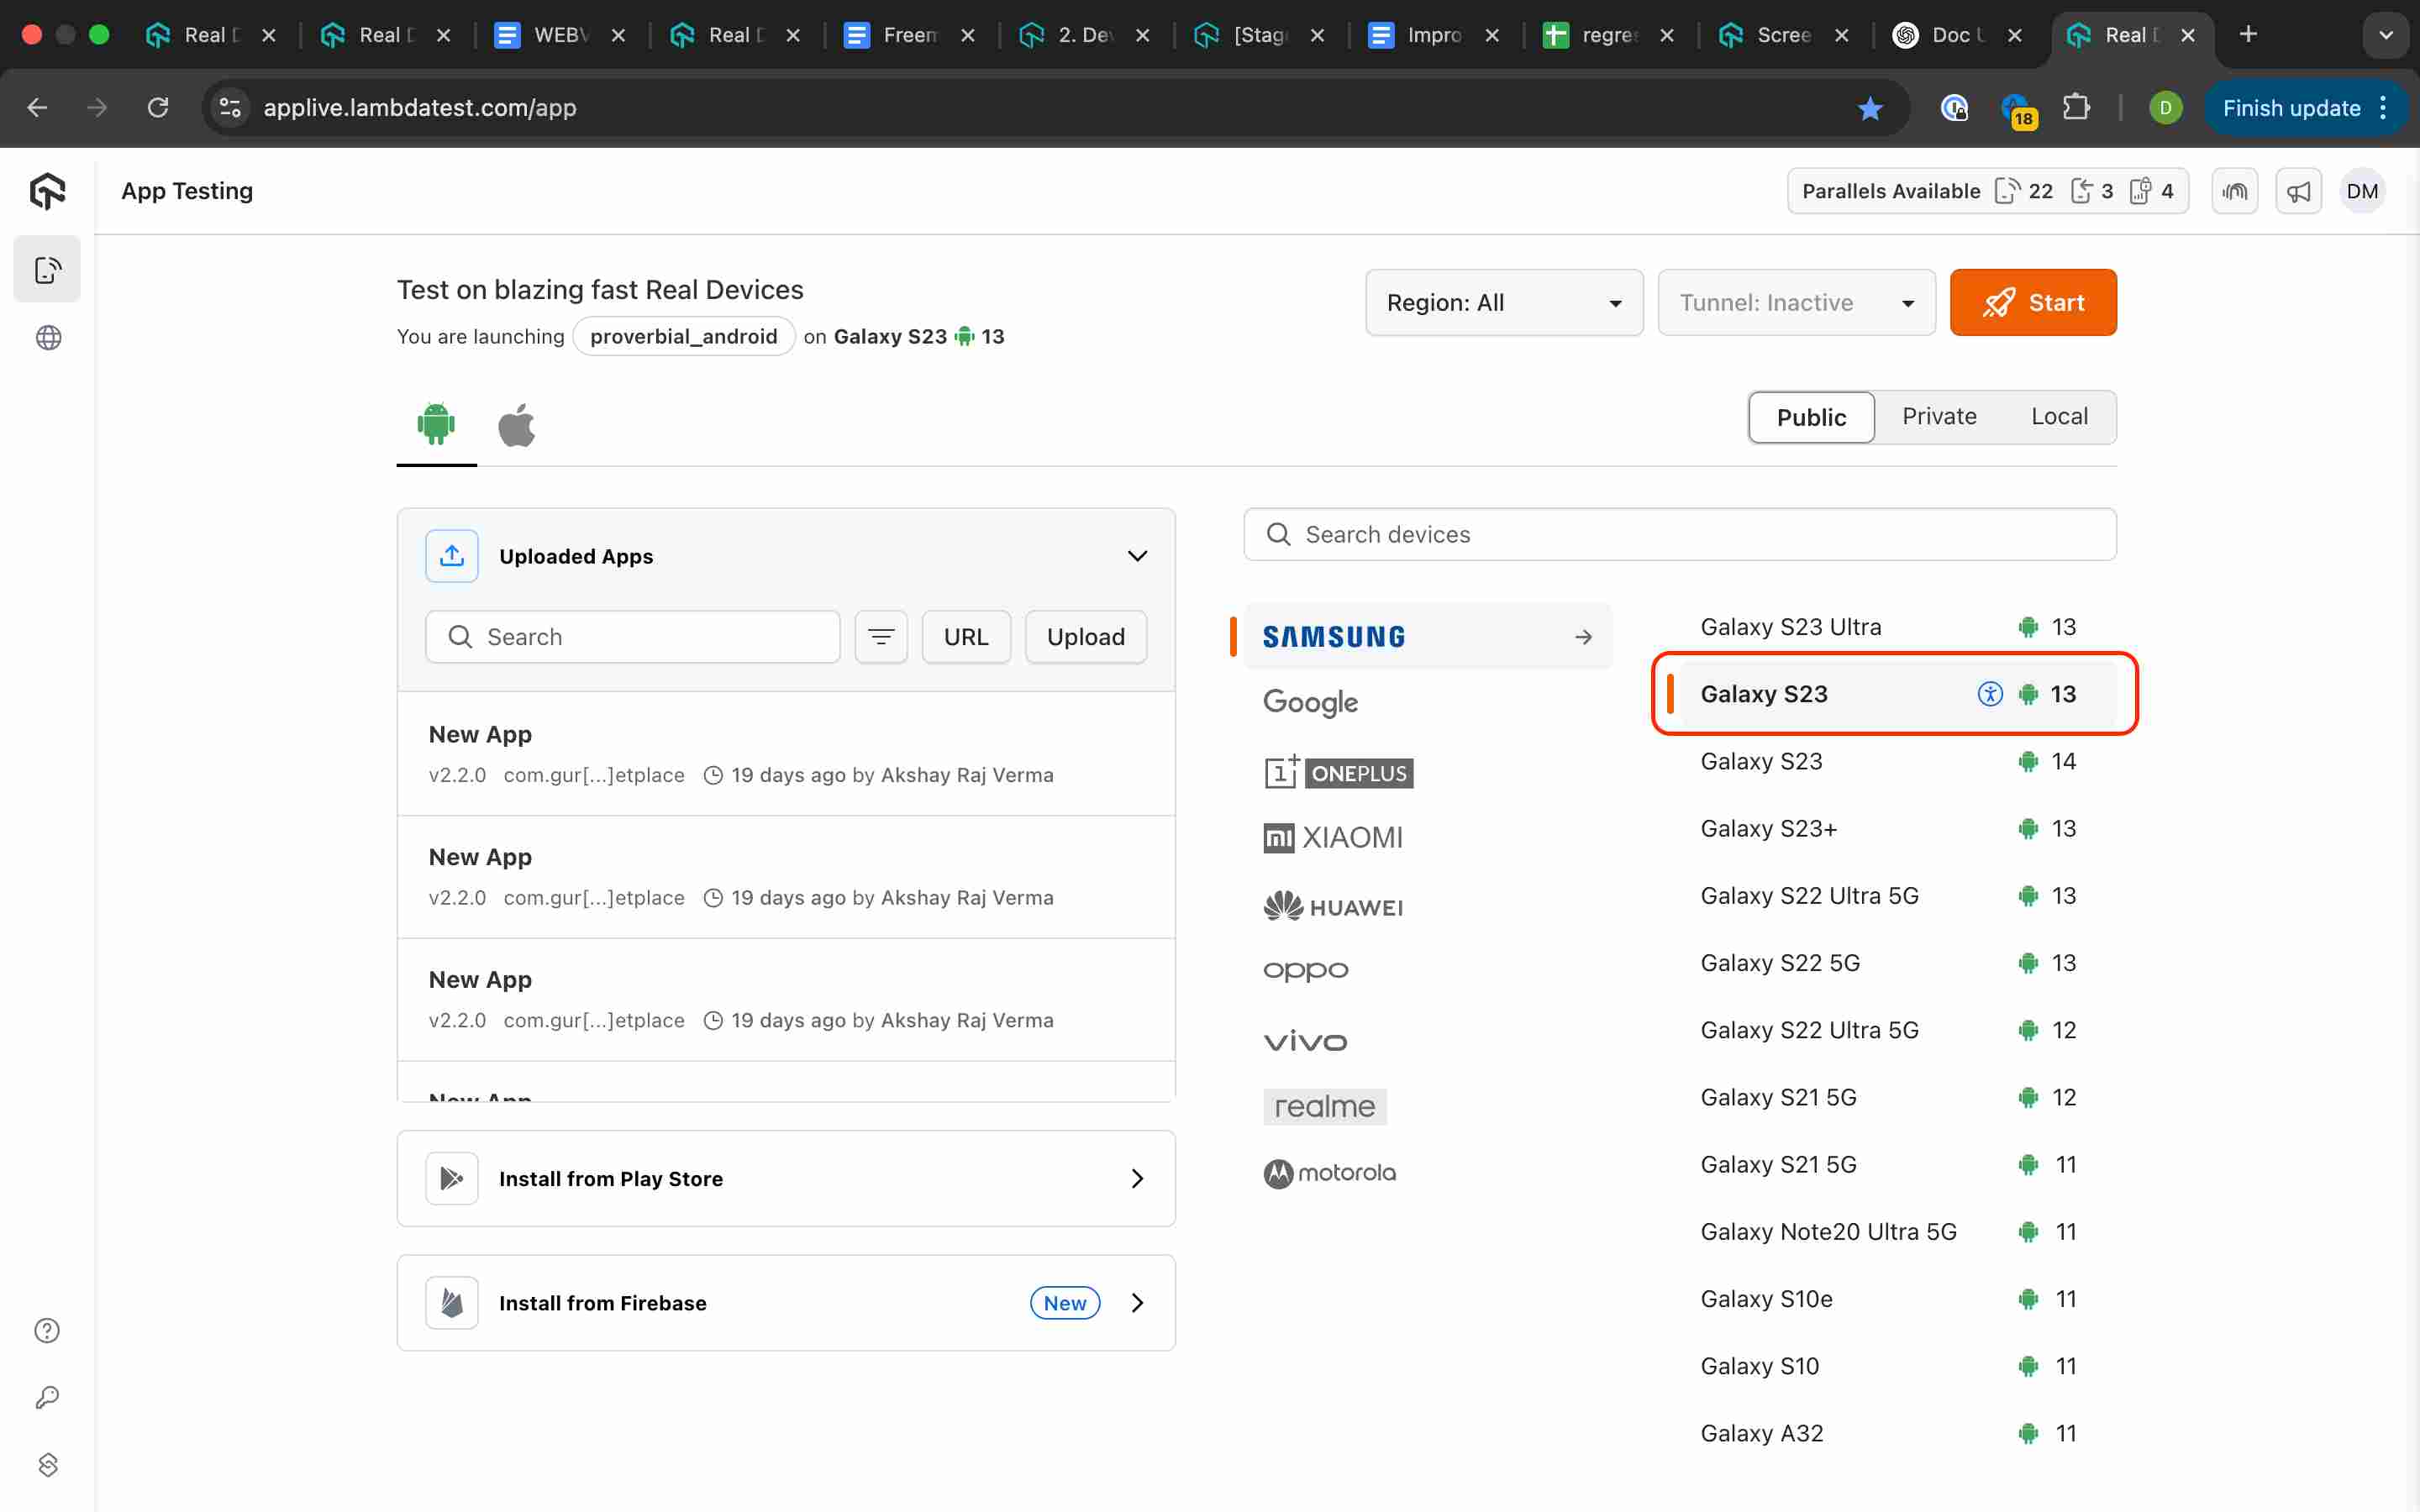Collapse the Uploaded Apps section
2420x1512 pixels.
[x=1137, y=556]
